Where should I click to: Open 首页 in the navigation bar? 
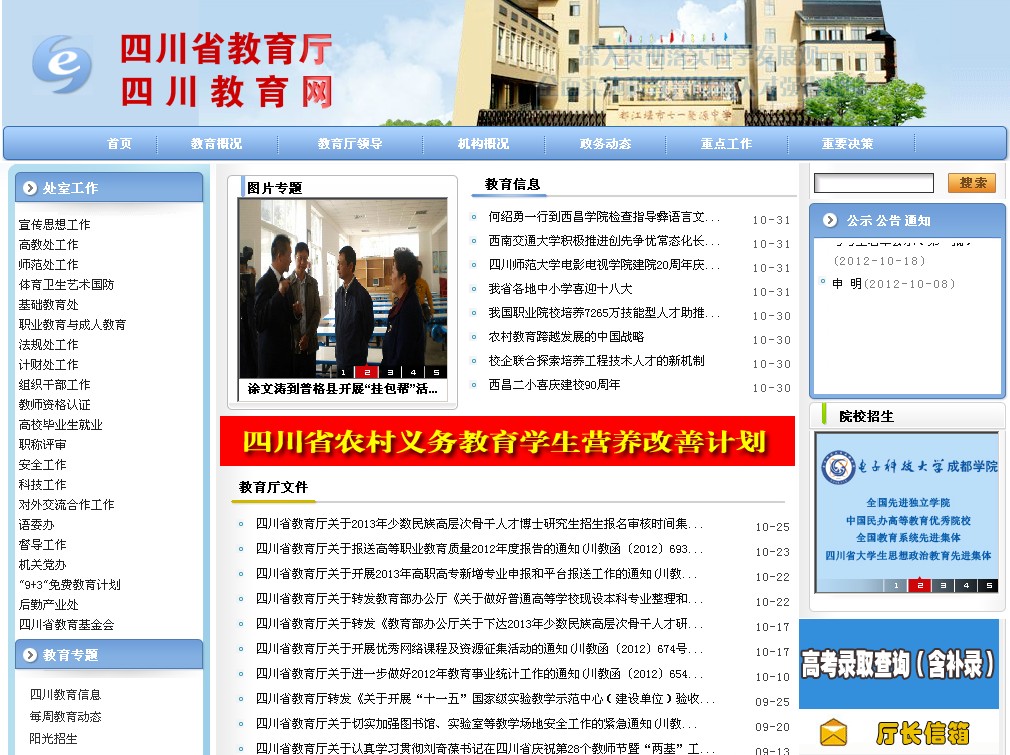tap(120, 144)
